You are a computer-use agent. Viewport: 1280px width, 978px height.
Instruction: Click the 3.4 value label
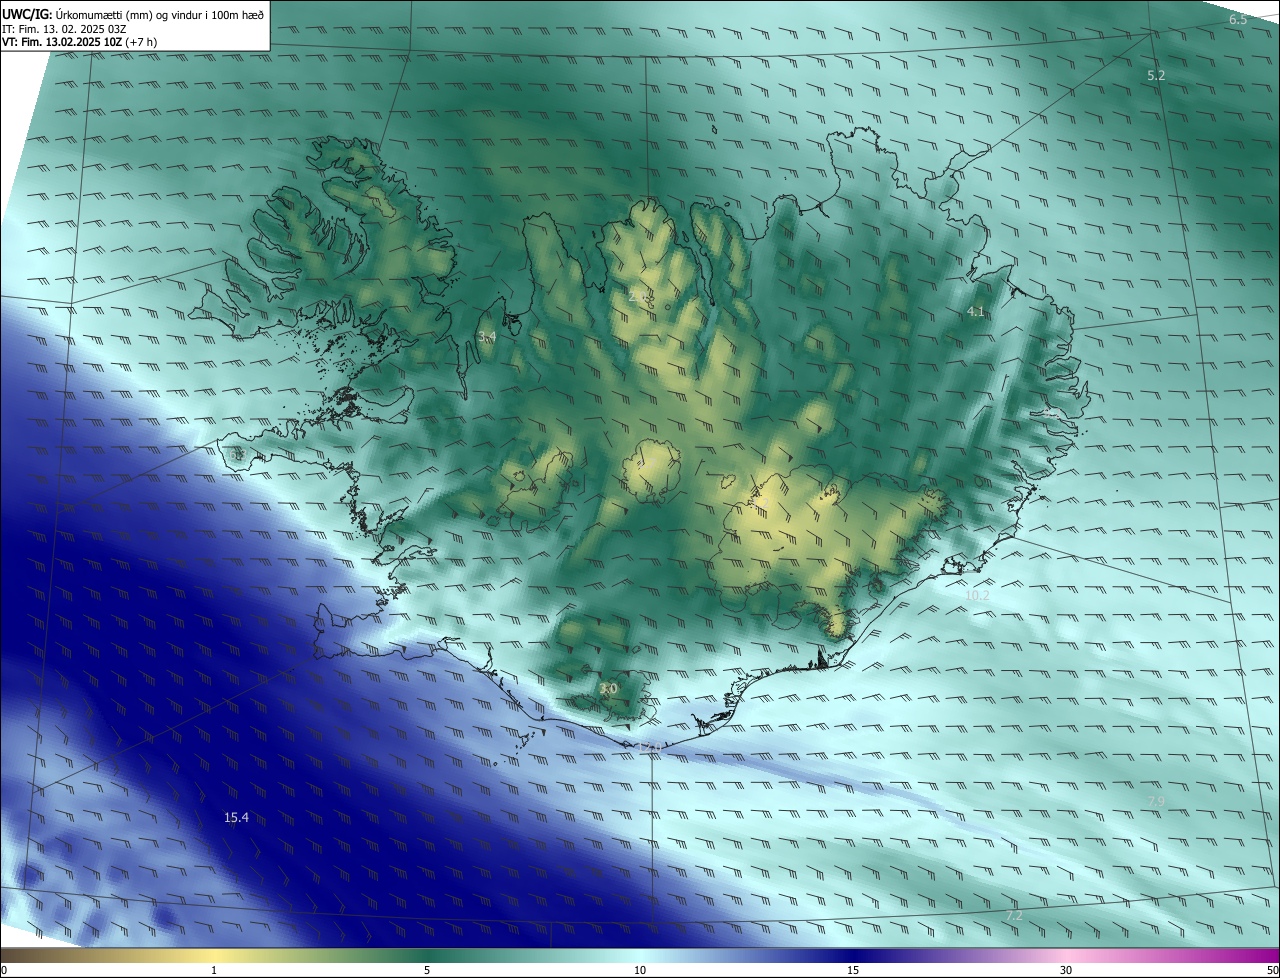[x=487, y=337]
